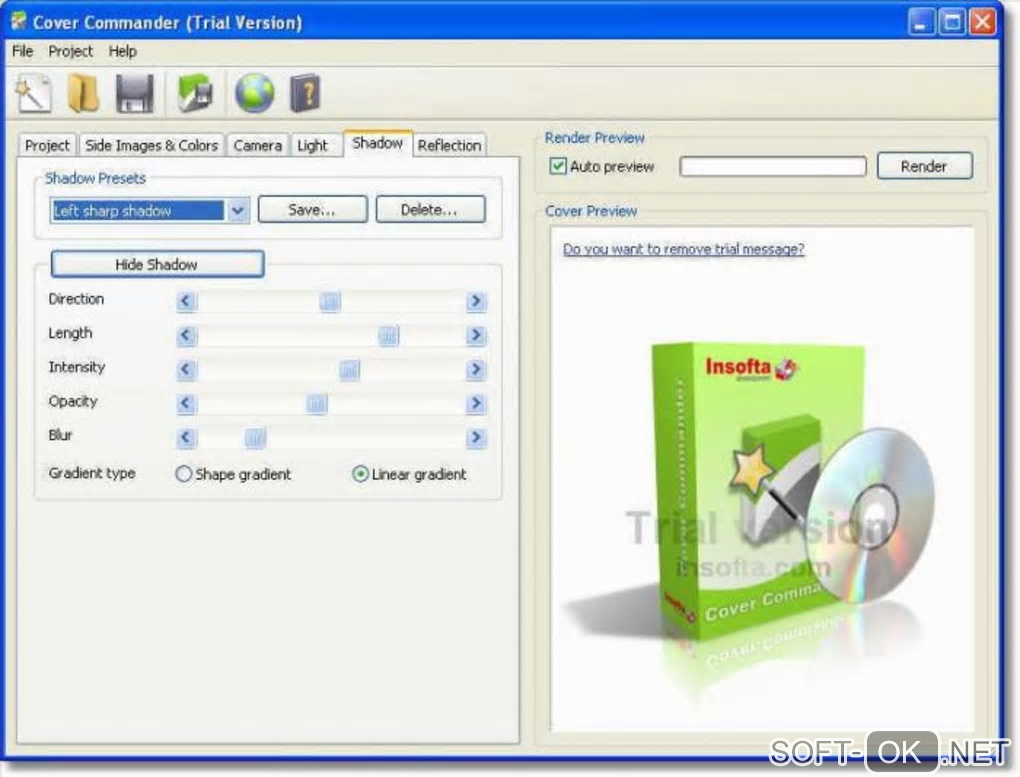The width and height of the screenshot is (1020, 777).
Task: Switch to the Light tab
Action: (312, 145)
